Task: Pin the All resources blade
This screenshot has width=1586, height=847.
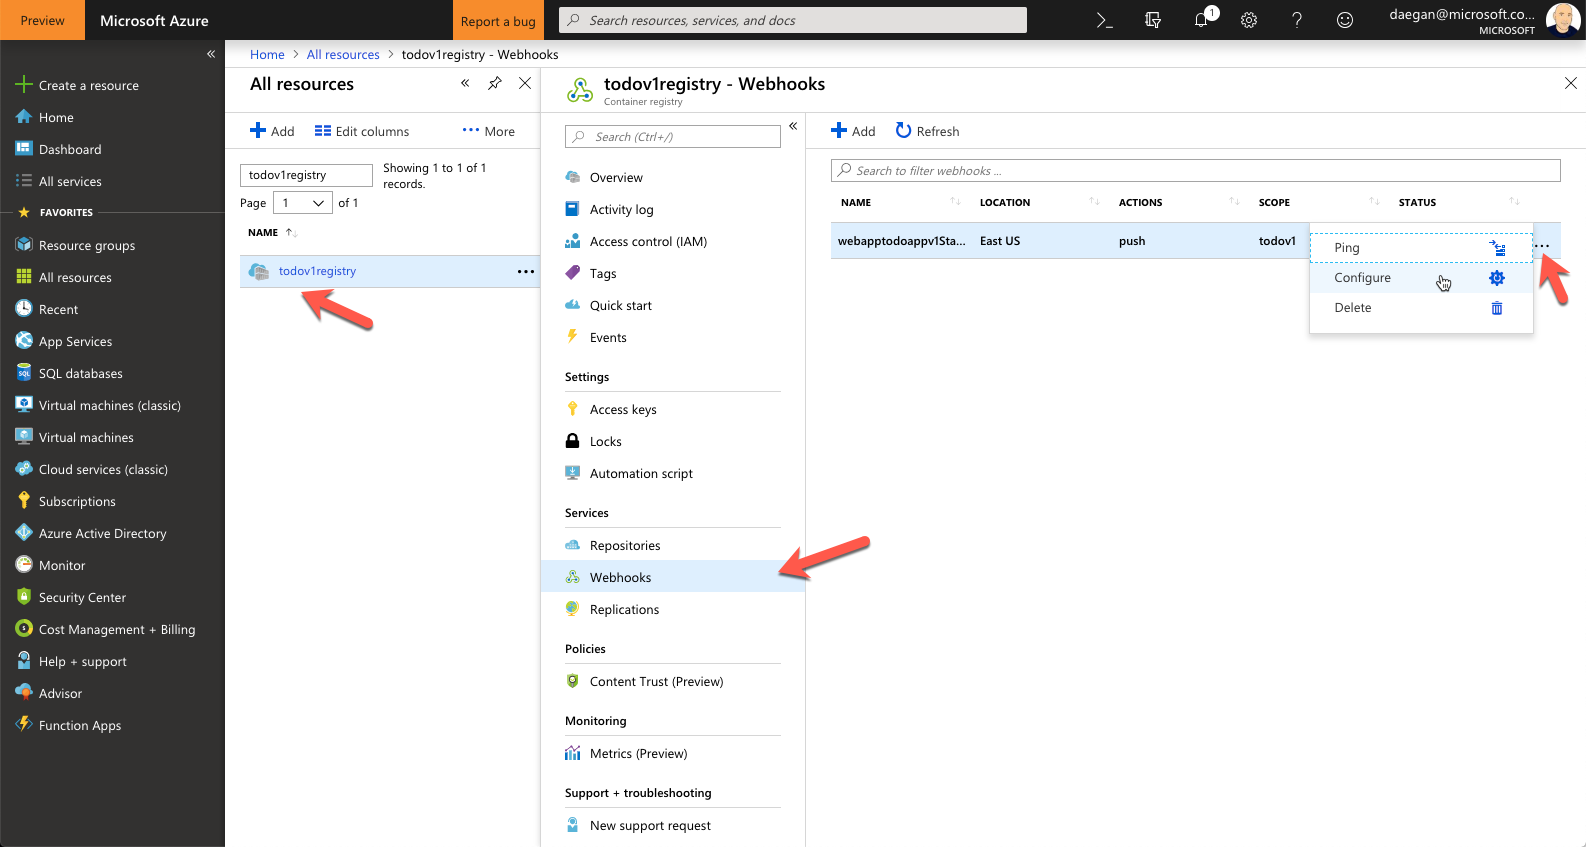Action: pos(495,83)
